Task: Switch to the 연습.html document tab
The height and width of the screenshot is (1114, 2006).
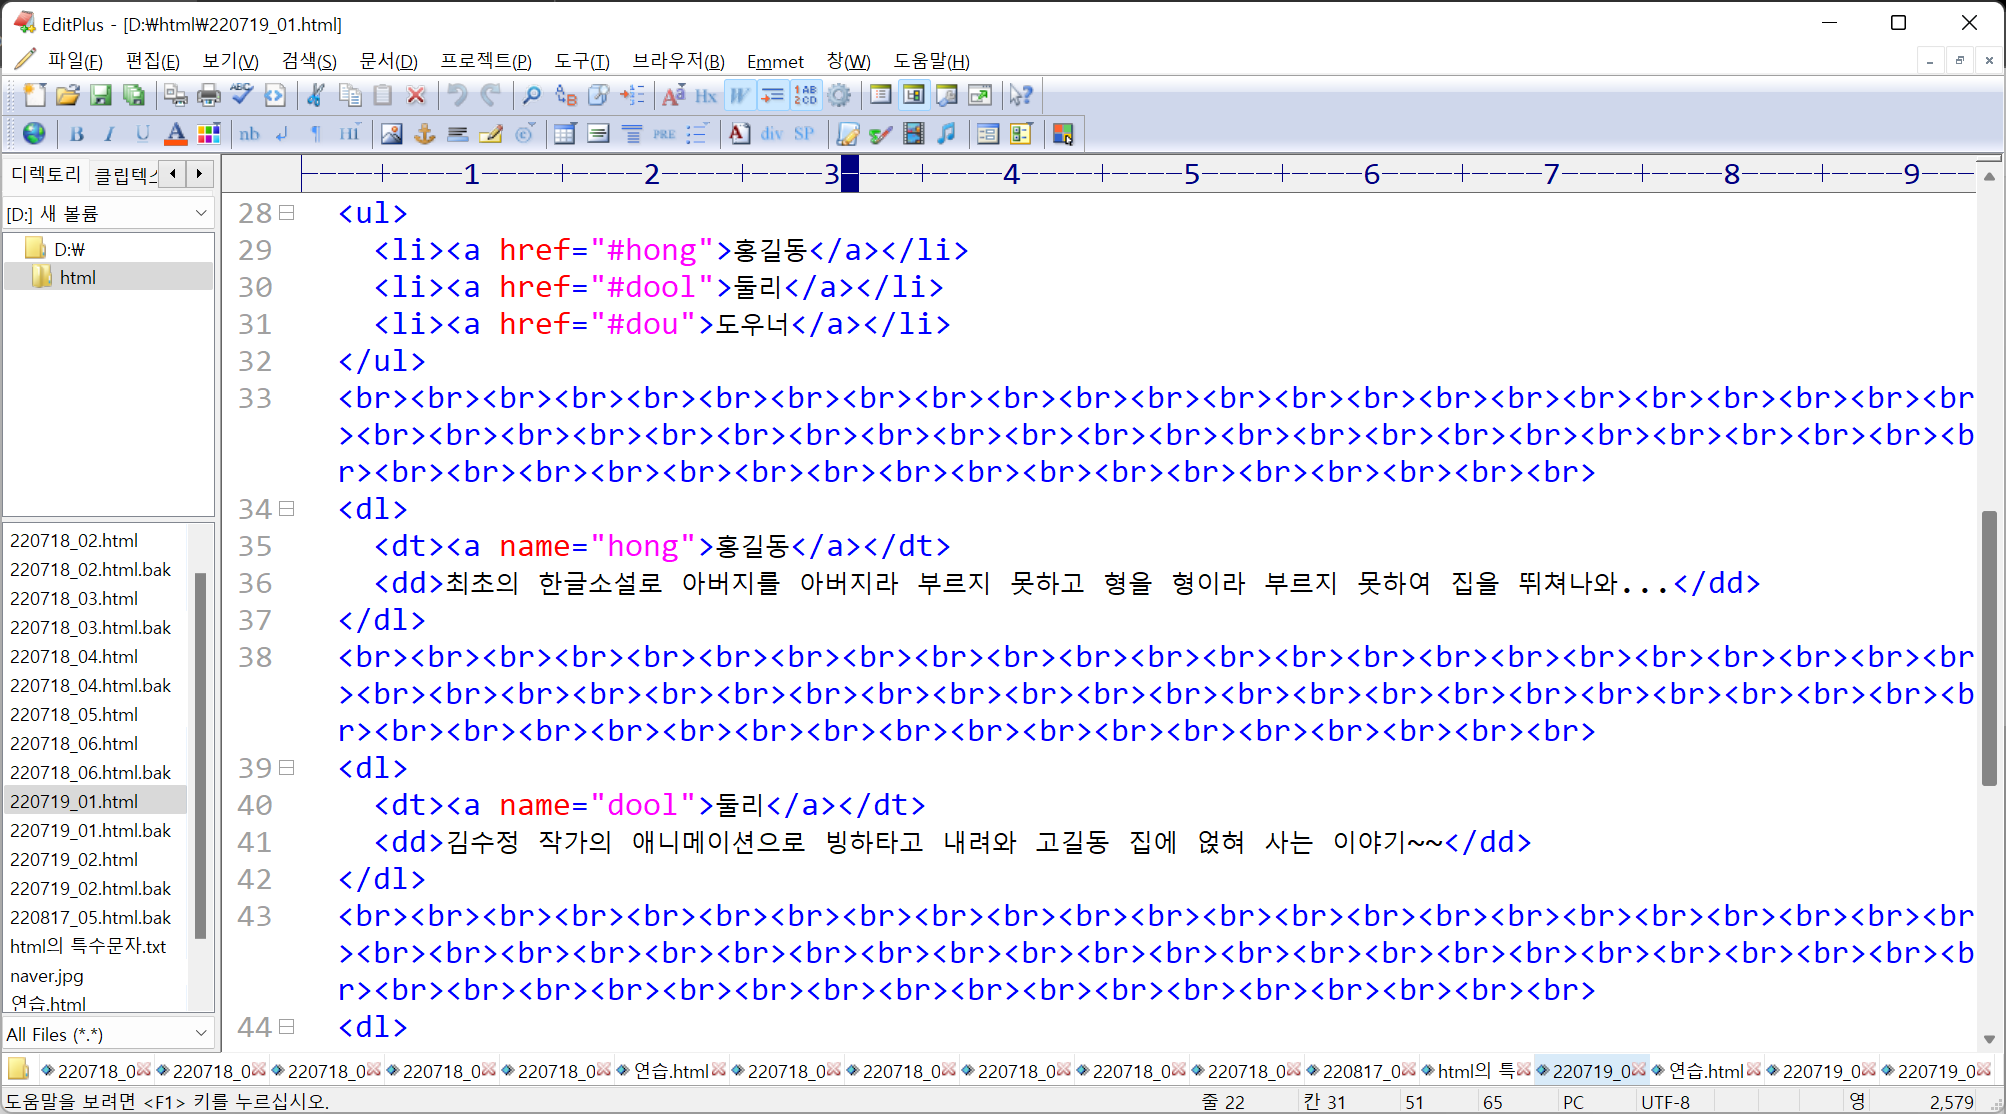Action: [670, 1071]
